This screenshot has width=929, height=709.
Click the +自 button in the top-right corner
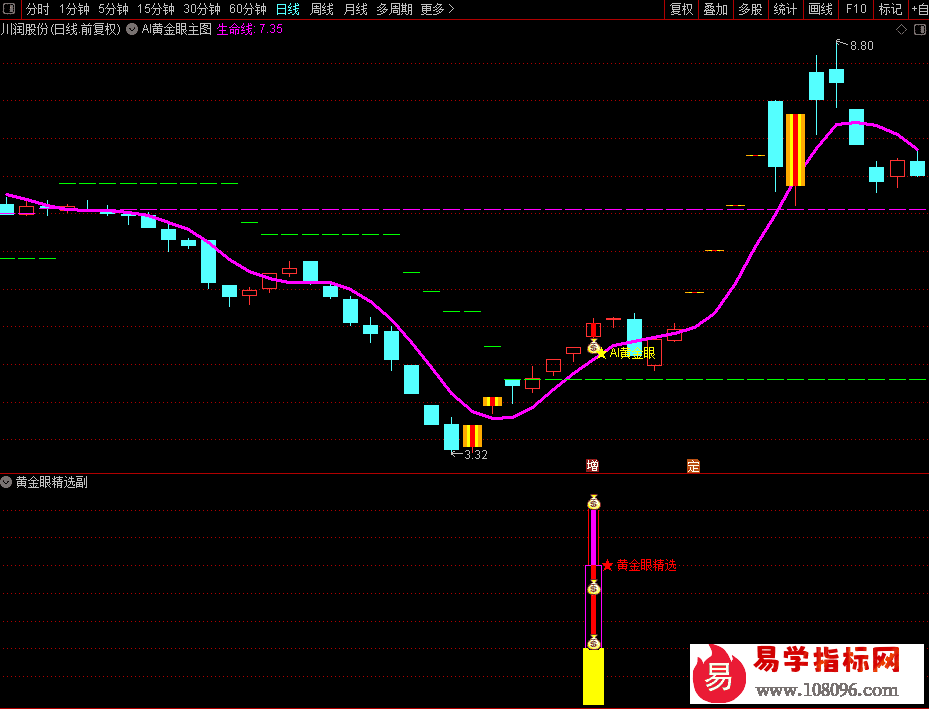tap(918, 9)
